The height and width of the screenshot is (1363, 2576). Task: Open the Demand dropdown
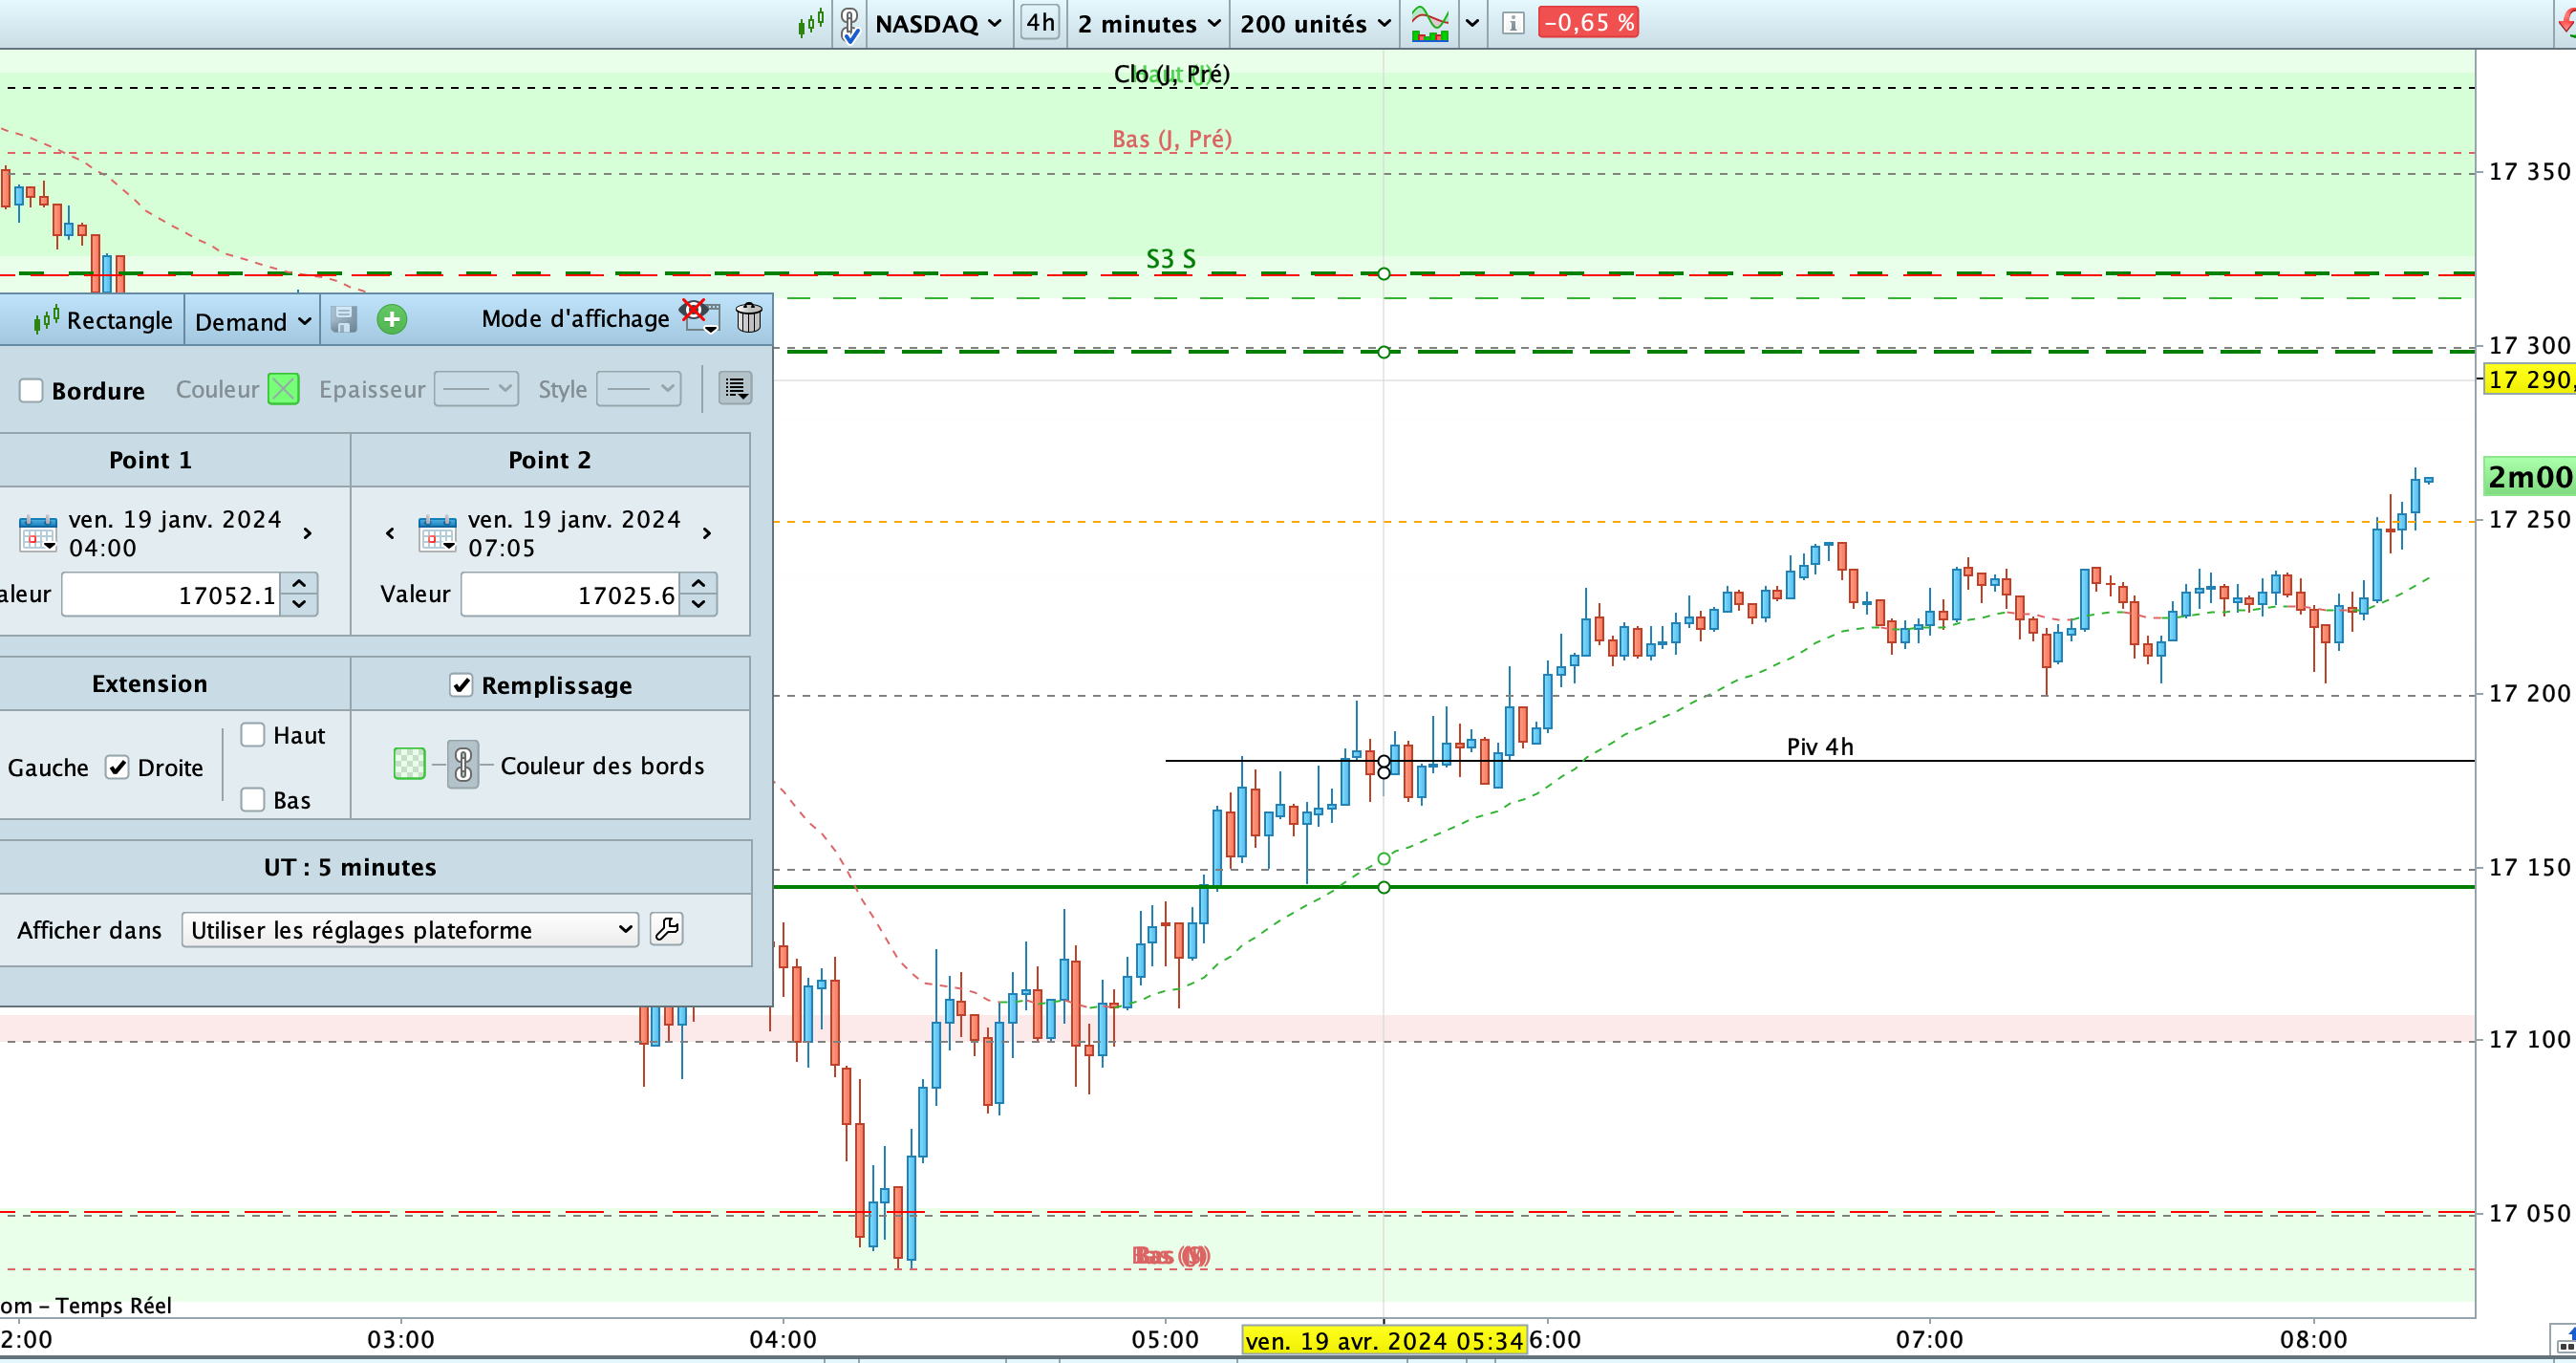[252, 322]
